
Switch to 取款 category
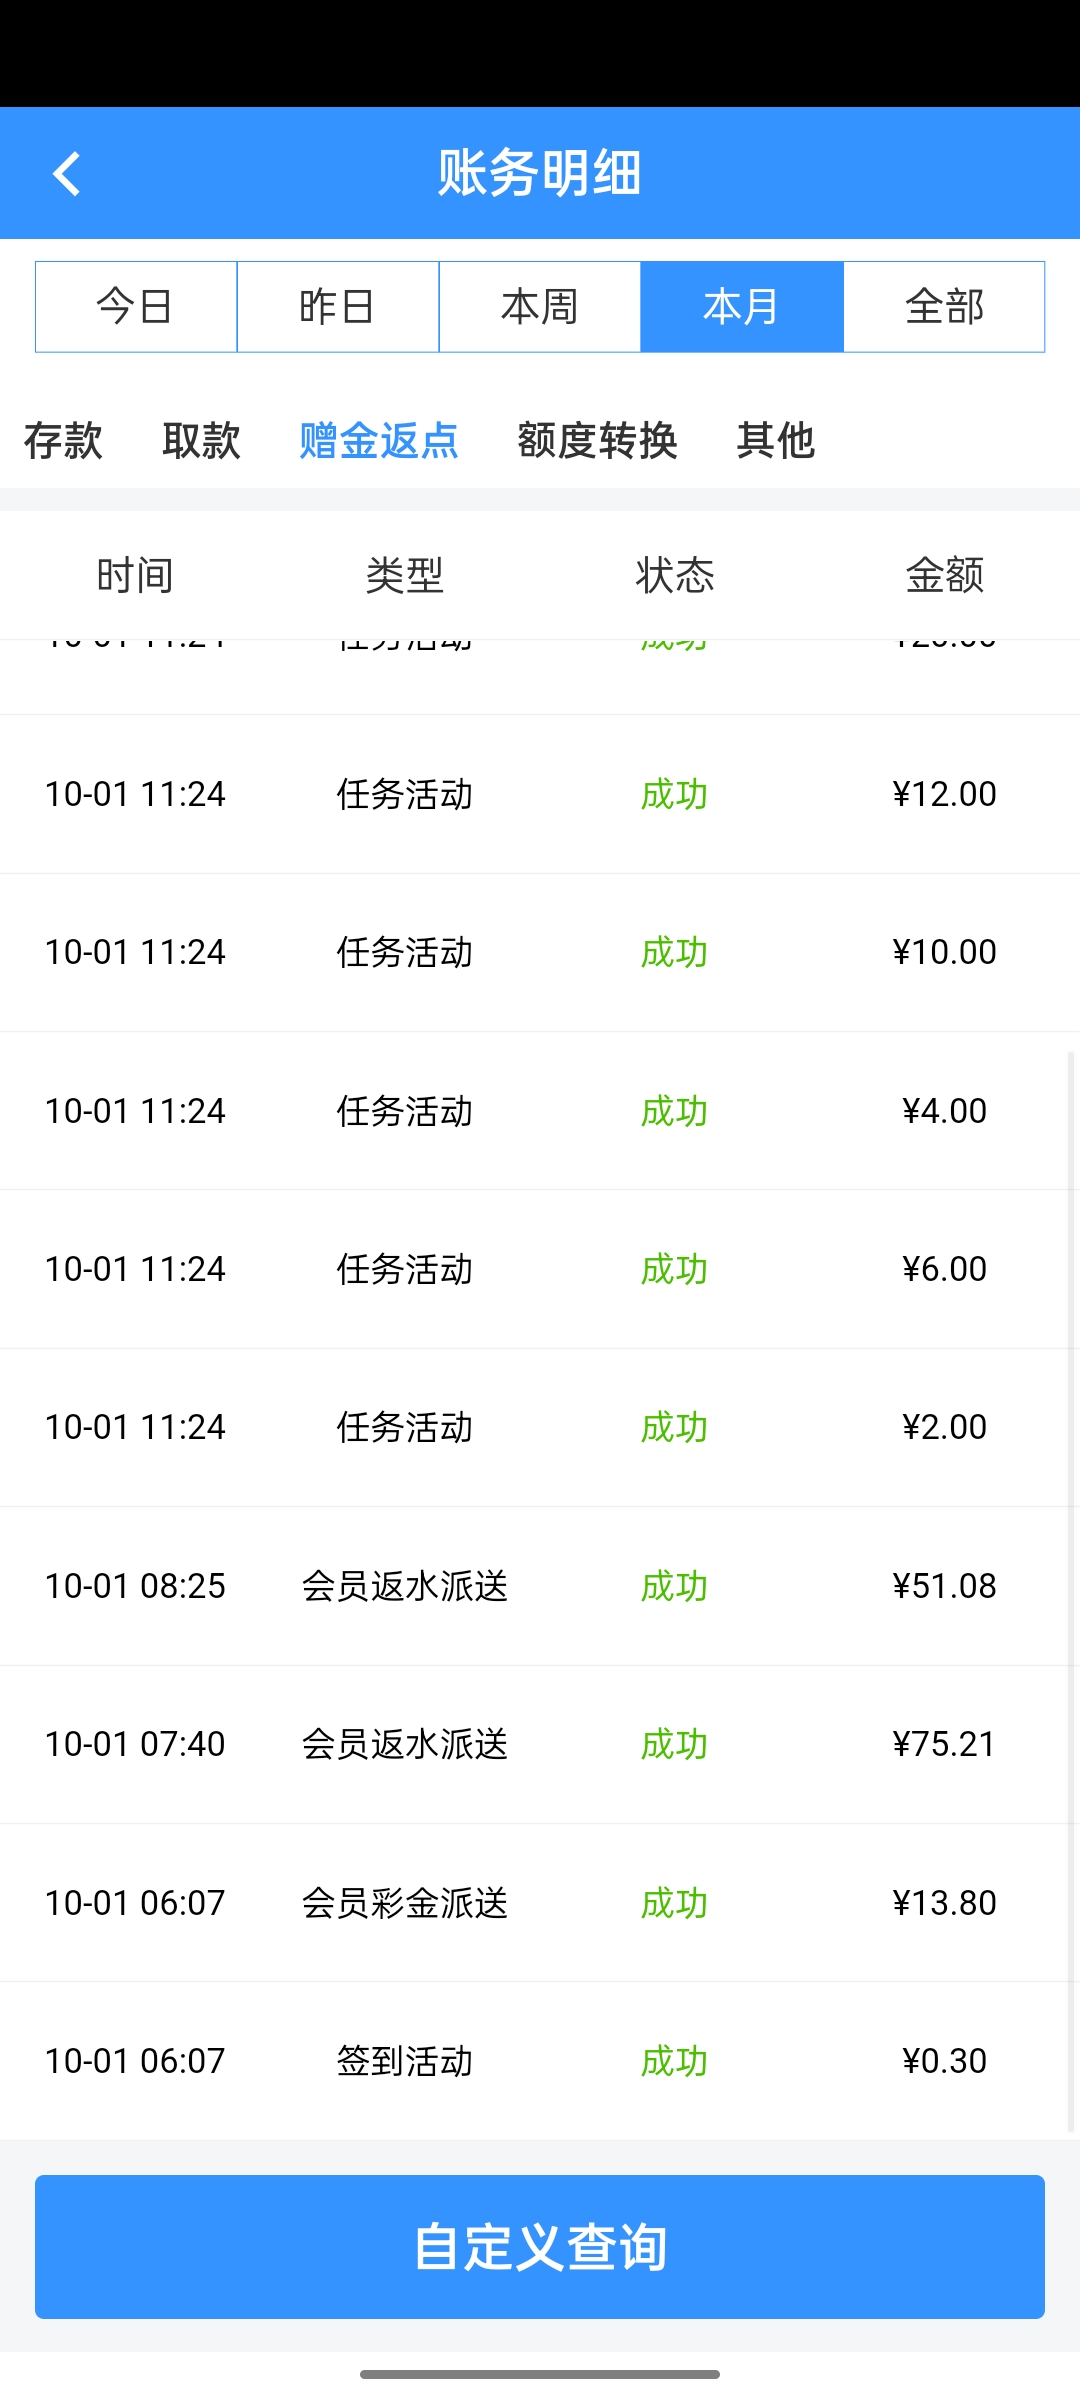click(x=201, y=441)
